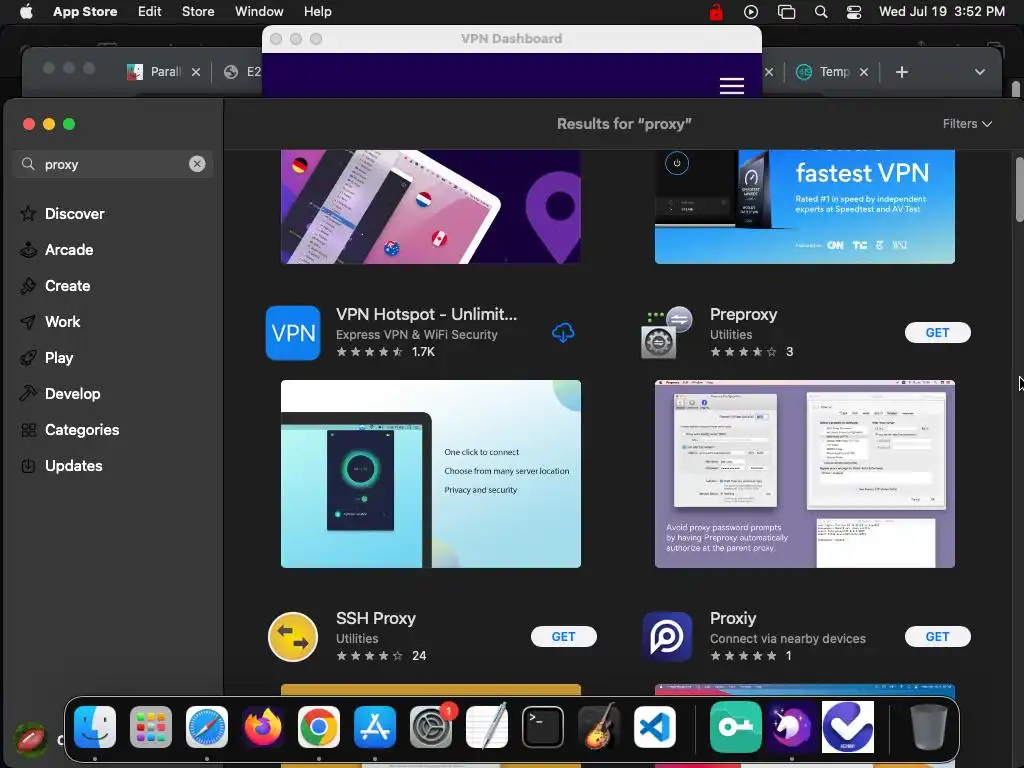Get the Proxiy app
The width and height of the screenshot is (1024, 768).
[937, 637]
